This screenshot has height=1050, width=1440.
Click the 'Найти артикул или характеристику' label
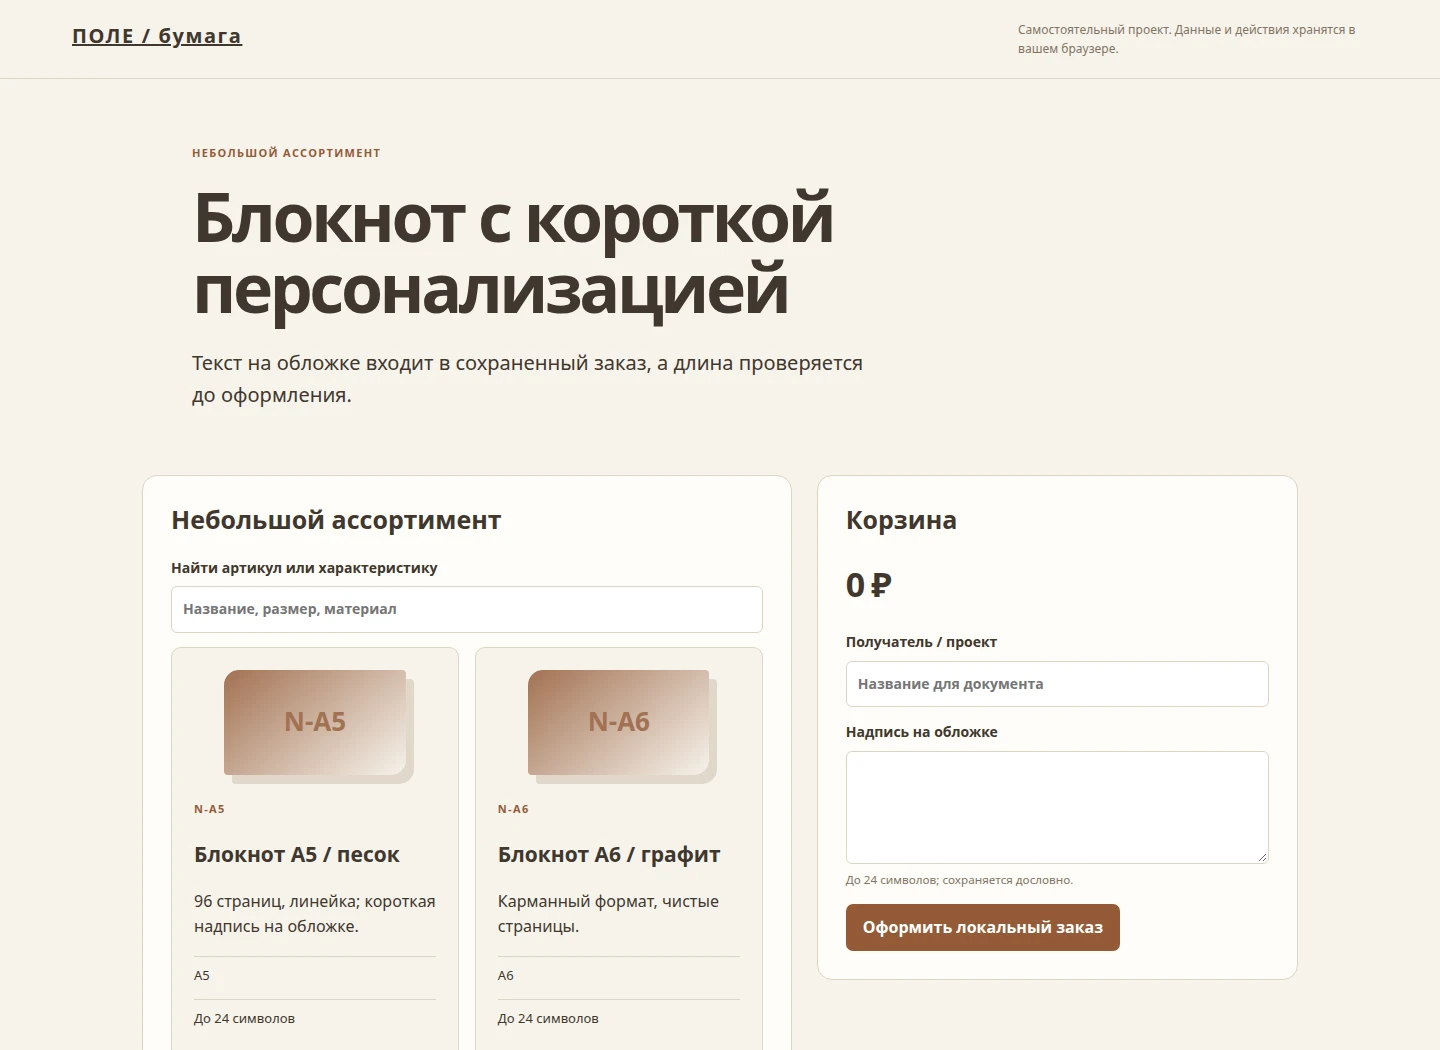[304, 568]
